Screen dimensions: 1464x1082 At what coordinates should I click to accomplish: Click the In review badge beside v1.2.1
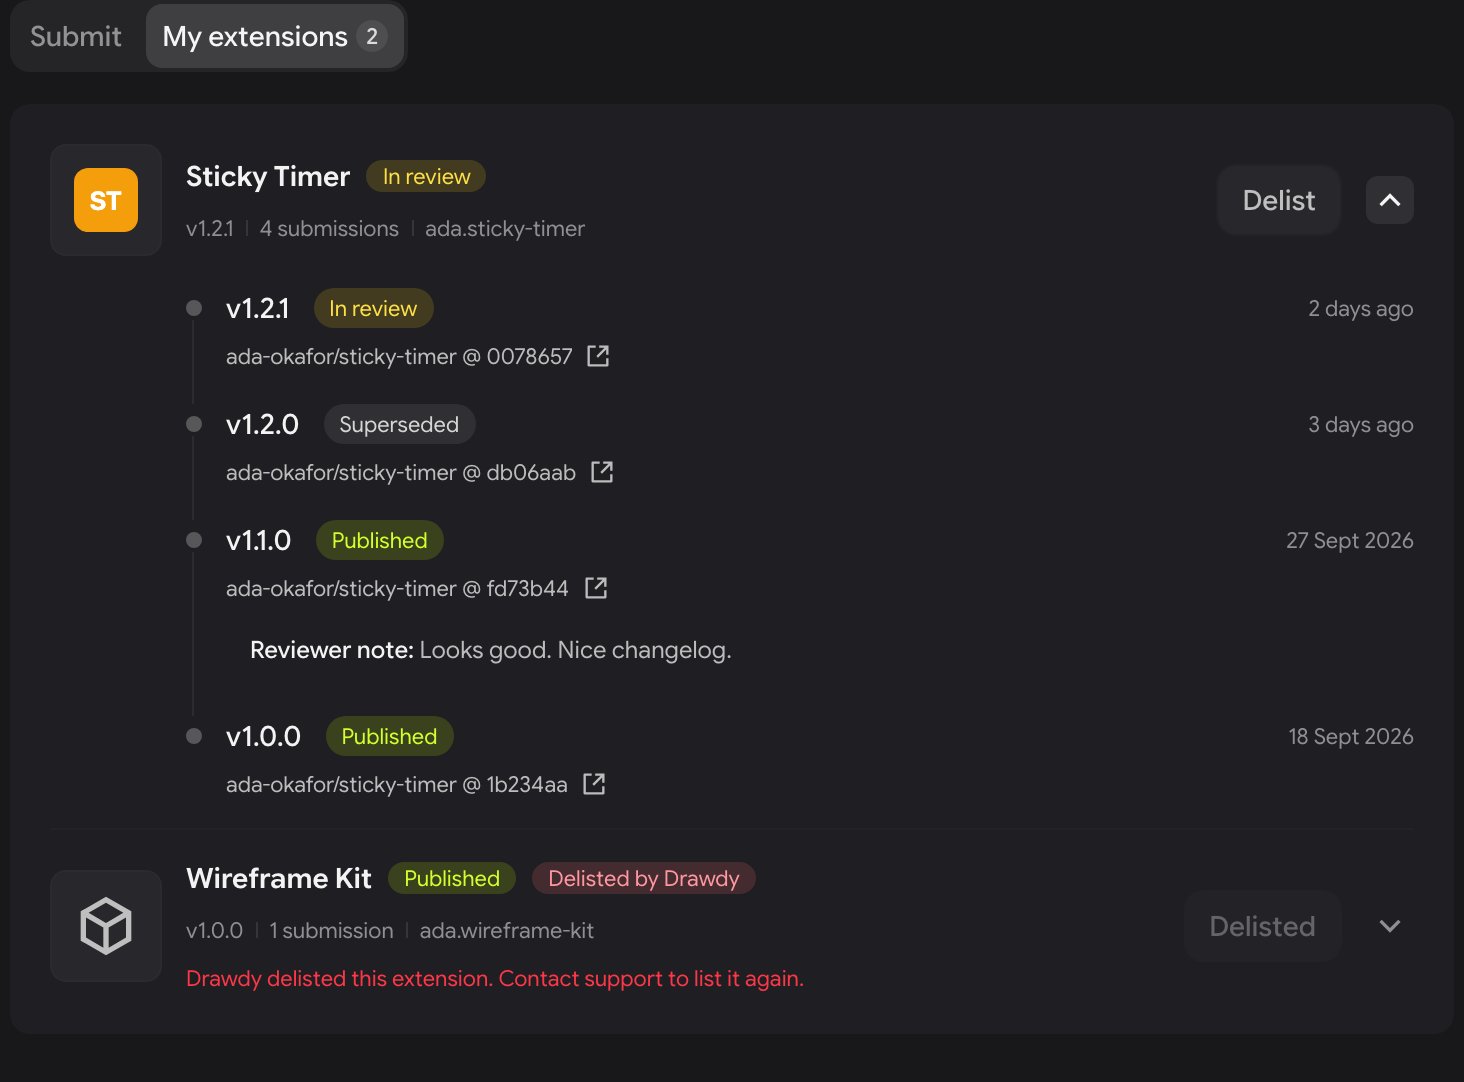pos(373,308)
